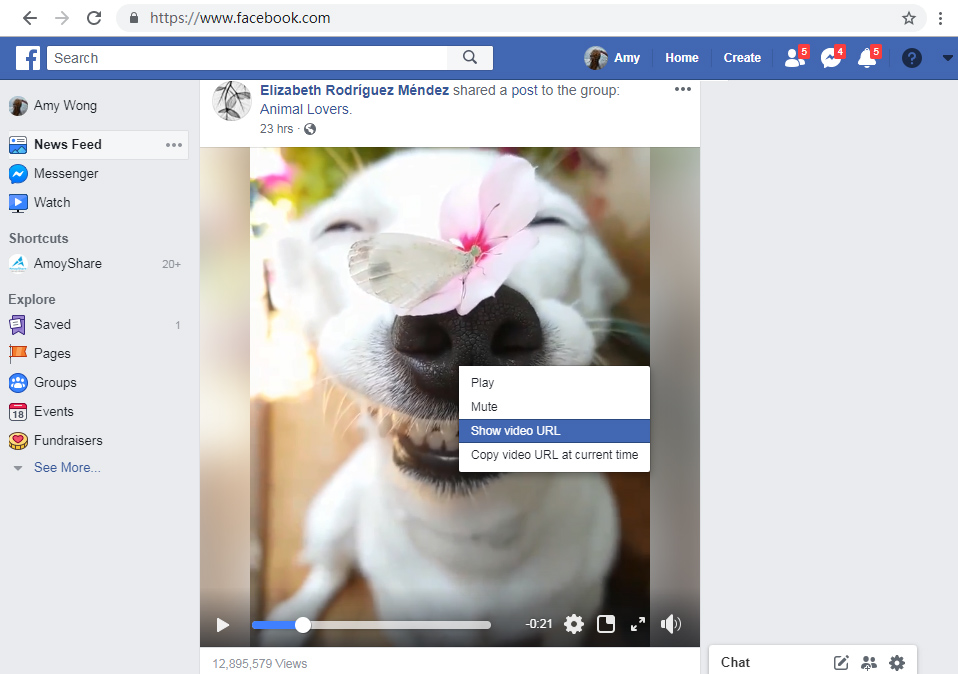The height and width of the screenshot is (674, 958).
Task: Play the video with play button
Action: 223,625
